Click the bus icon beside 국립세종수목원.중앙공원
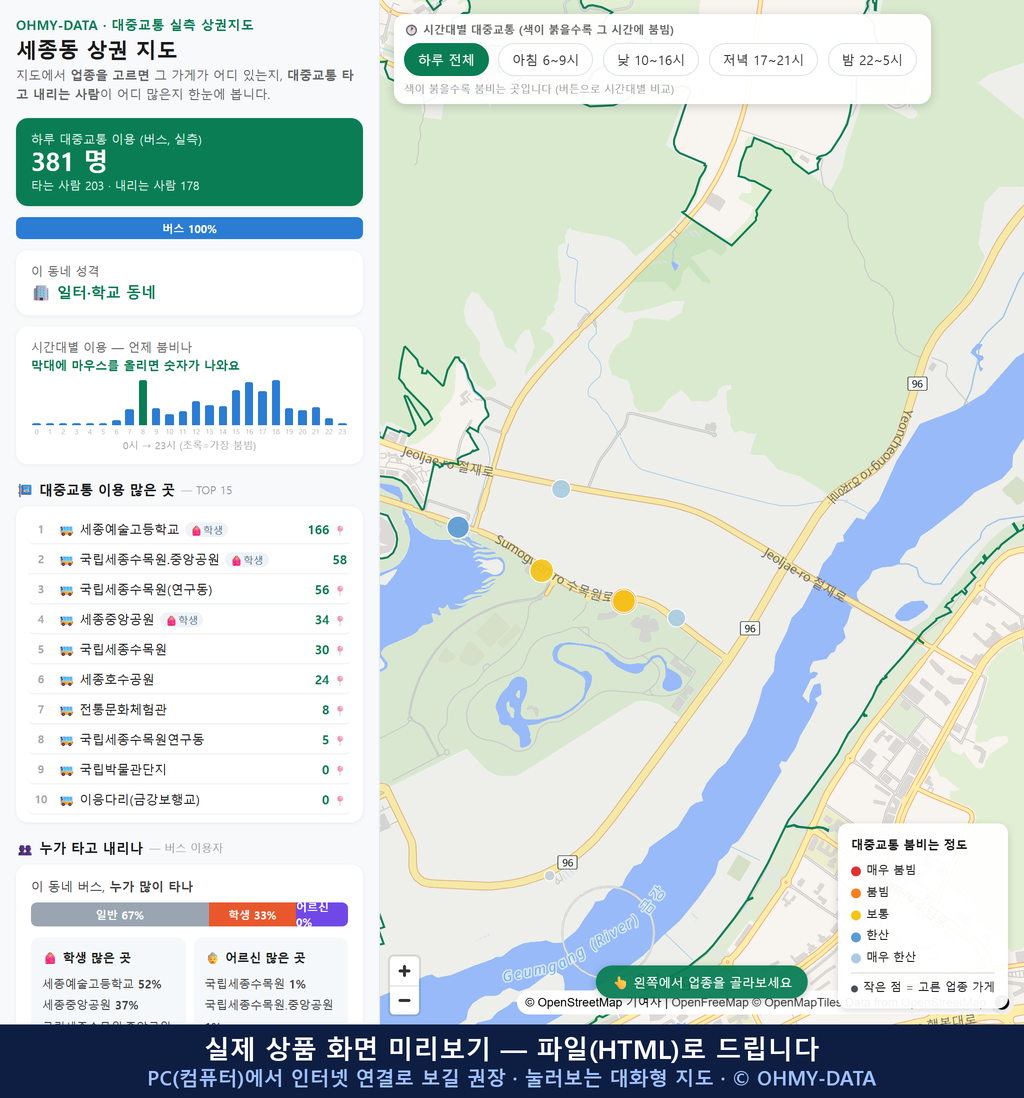Screen dimensions: 1024x1098 pos(67,560)
